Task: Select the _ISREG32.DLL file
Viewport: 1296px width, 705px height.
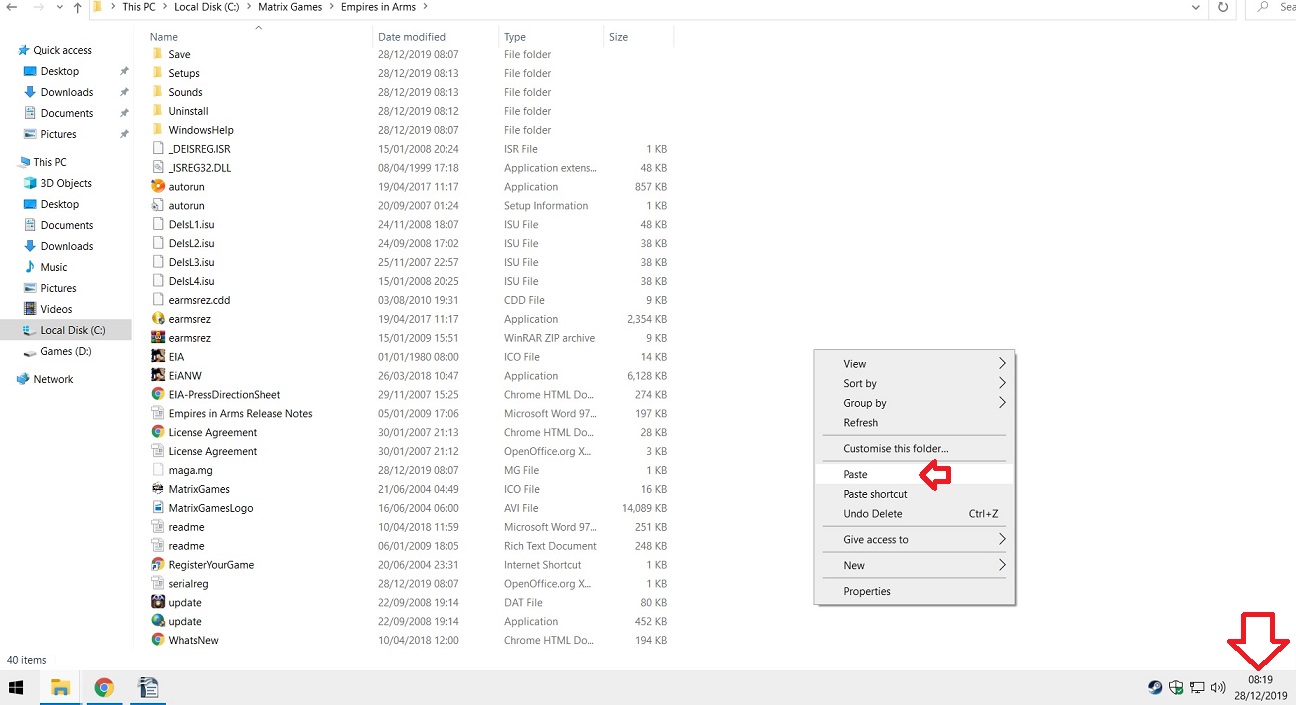Action: pos(199,168)
